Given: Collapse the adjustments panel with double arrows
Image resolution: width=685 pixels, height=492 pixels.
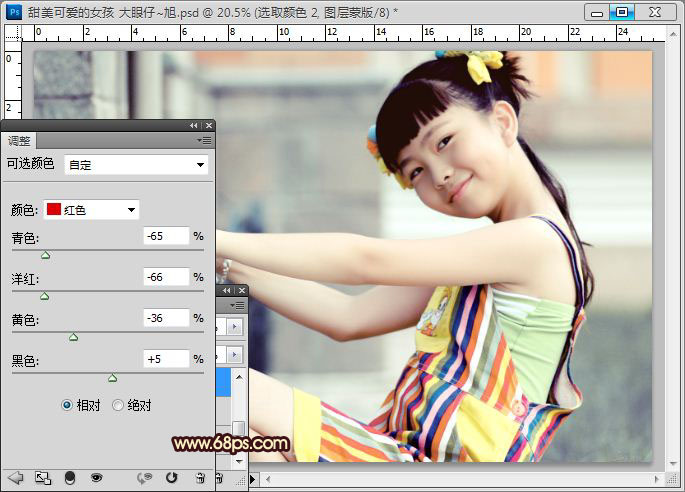Looking at the screenshot, I should (x=194, y=126).
